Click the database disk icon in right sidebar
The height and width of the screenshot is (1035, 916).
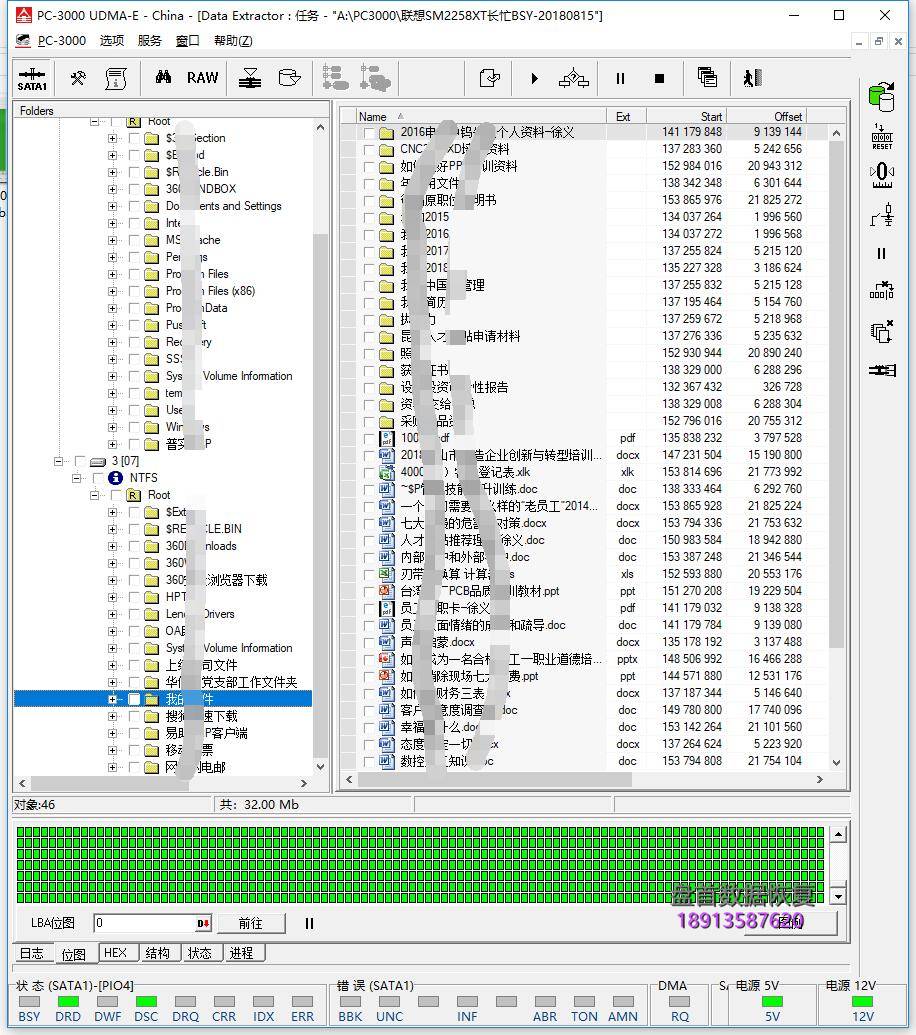[881, 97]
